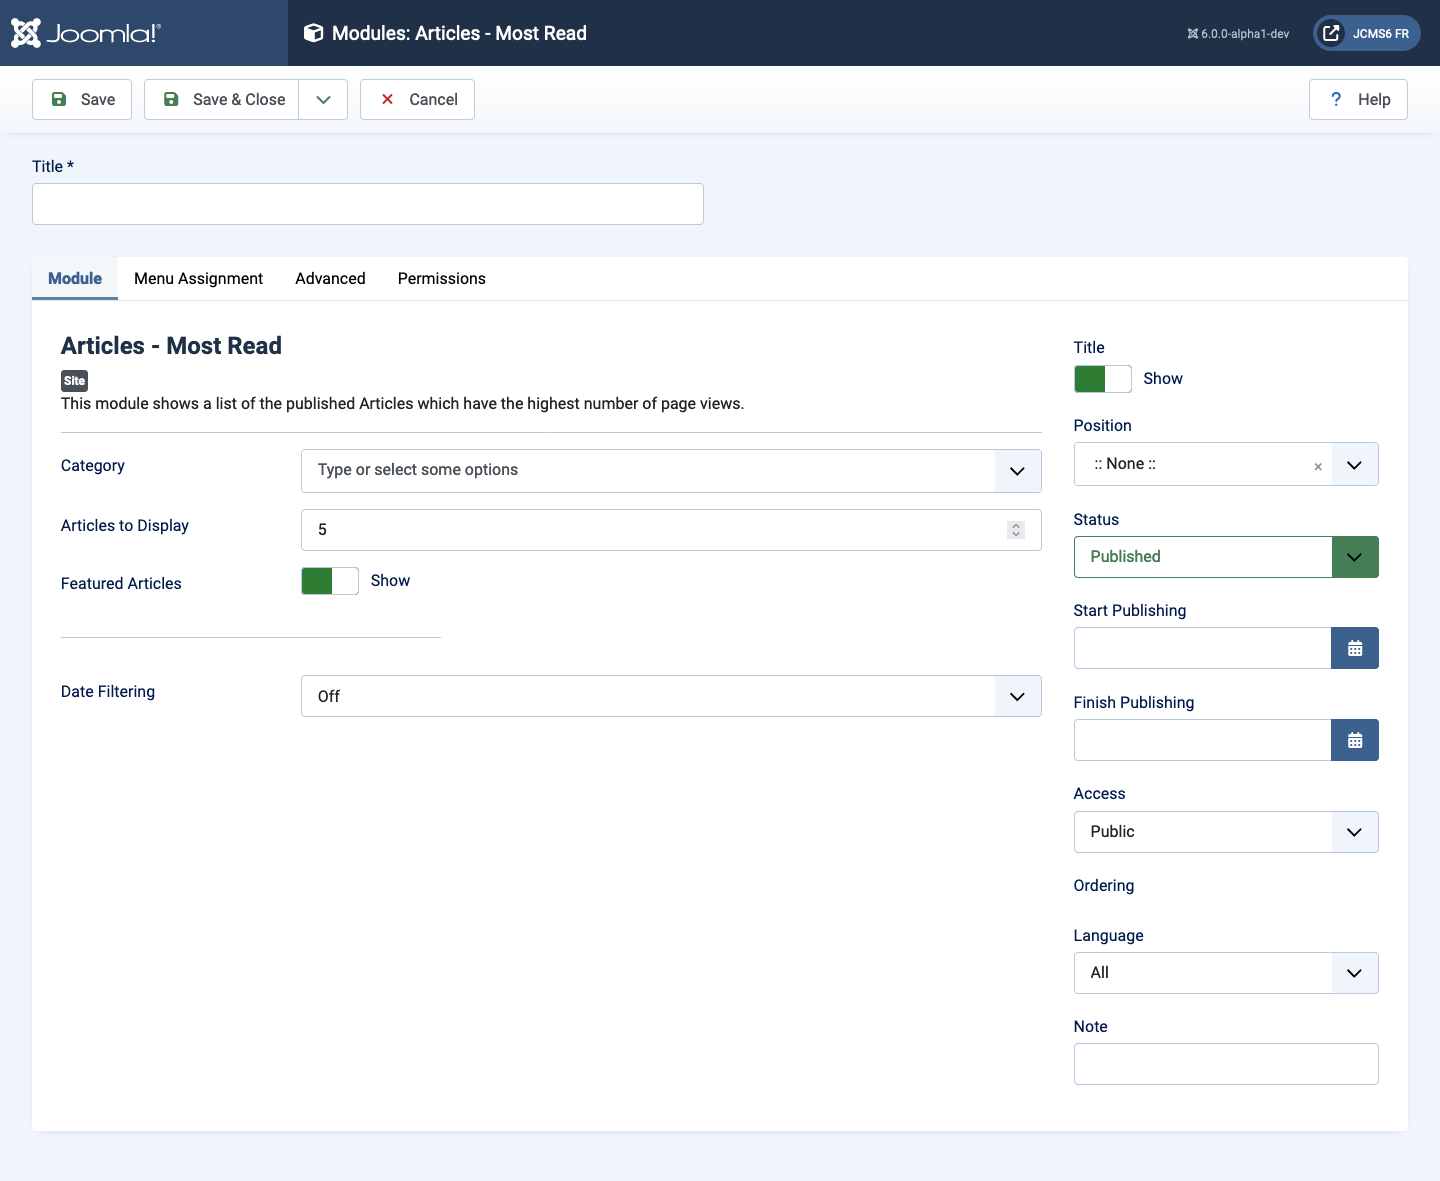The width and height of the screenshot is (1440, 1181).
Task: Expand the save options dropdown arrow
Action: [x=323, y=99]
